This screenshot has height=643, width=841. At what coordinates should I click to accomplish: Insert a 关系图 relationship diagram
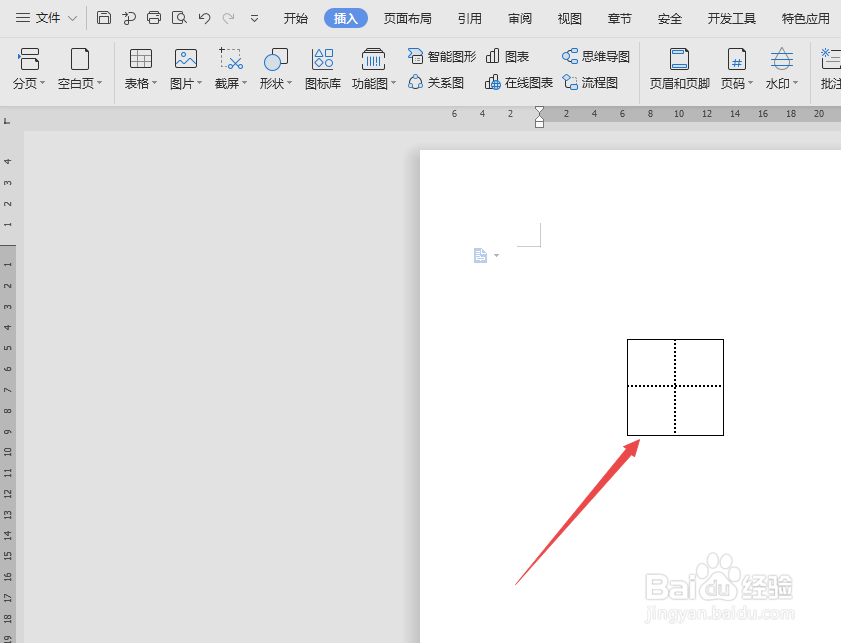point(436,83)
